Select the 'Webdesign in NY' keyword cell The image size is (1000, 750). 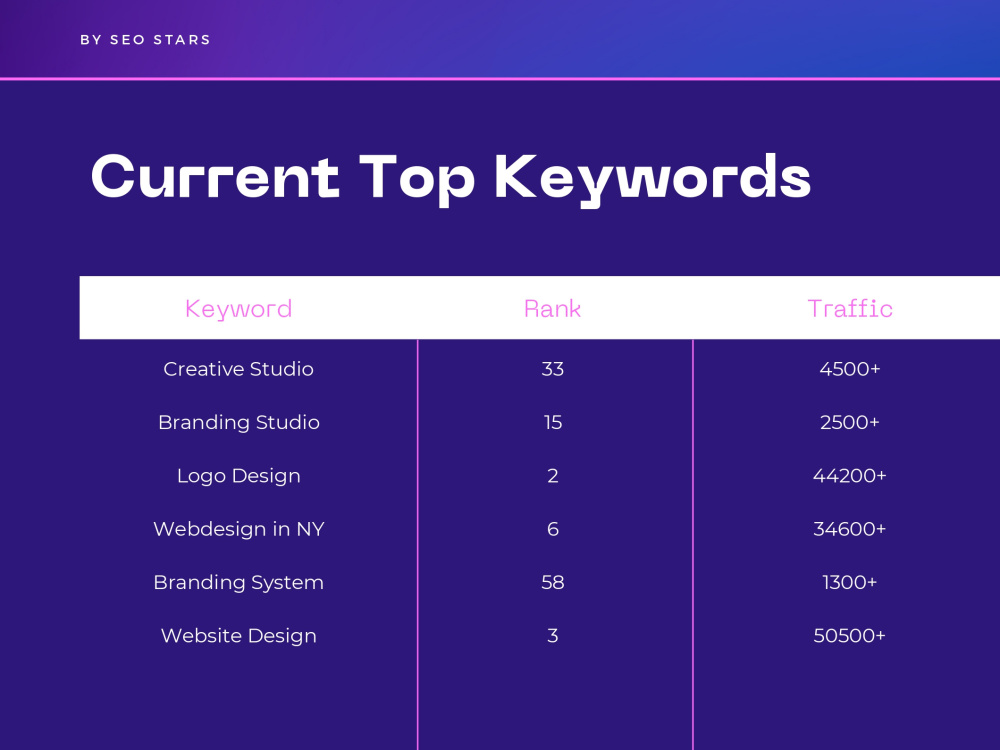[239, 529]
